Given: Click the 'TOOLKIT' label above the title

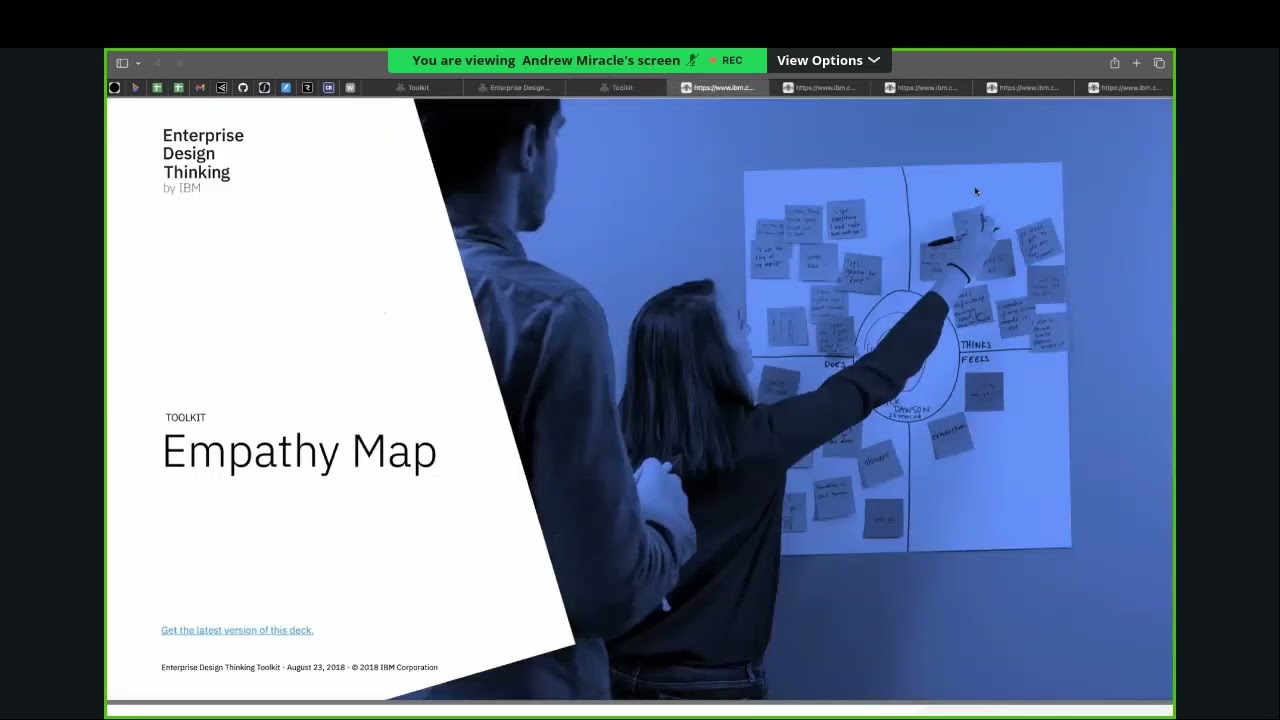Looking at the screenshot, I should (x=186, y=418).
